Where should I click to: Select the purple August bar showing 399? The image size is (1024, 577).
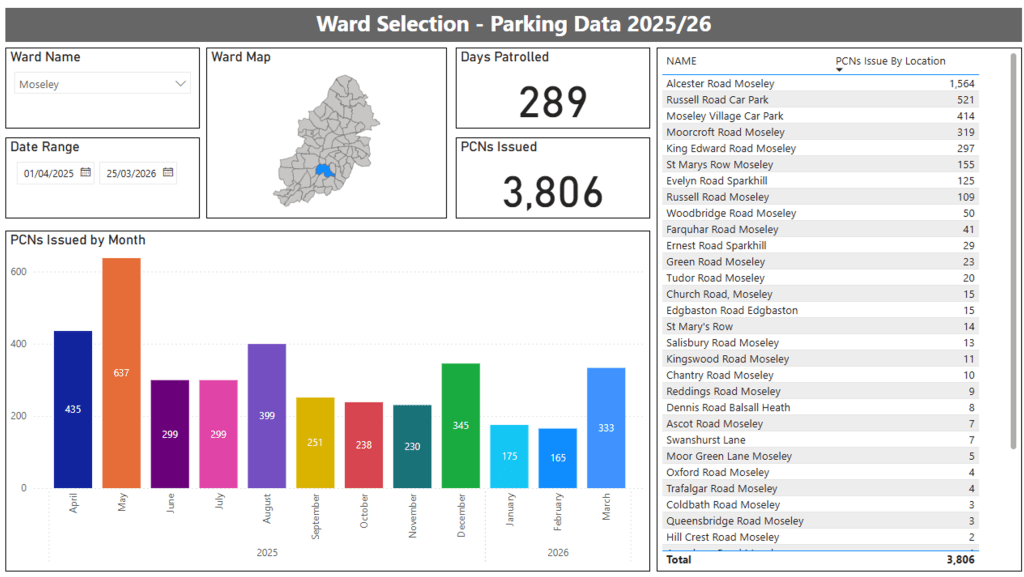(267, 415)
